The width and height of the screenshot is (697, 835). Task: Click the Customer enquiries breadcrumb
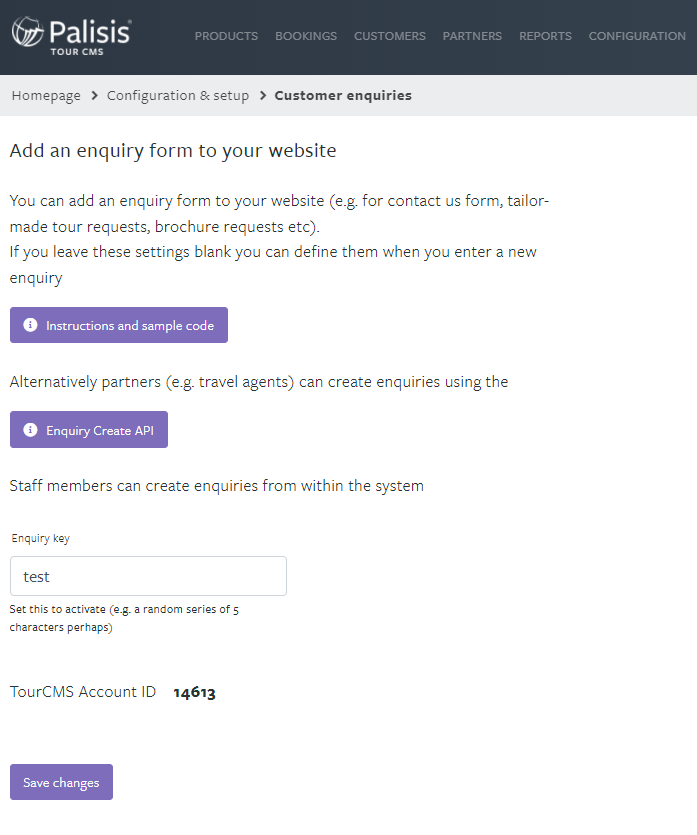click(x=343, y=95)
